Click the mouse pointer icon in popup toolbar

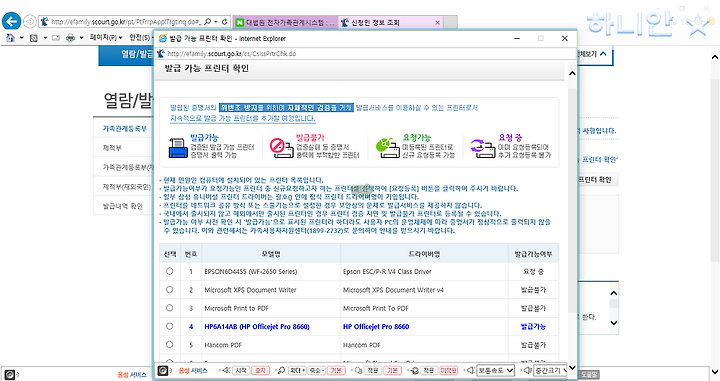pyautogui.click(x=415, y=370)
